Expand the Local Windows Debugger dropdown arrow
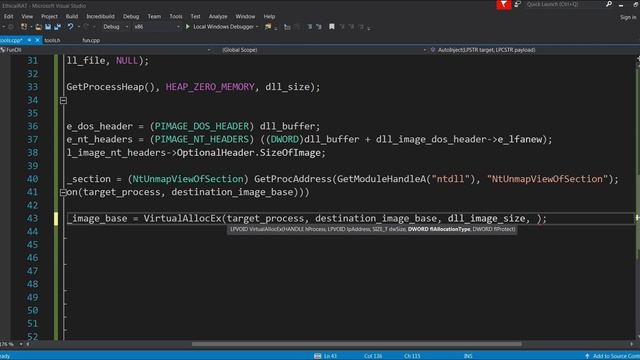The height and width of the screenshot is (360, 640). [x=257, y=27]
